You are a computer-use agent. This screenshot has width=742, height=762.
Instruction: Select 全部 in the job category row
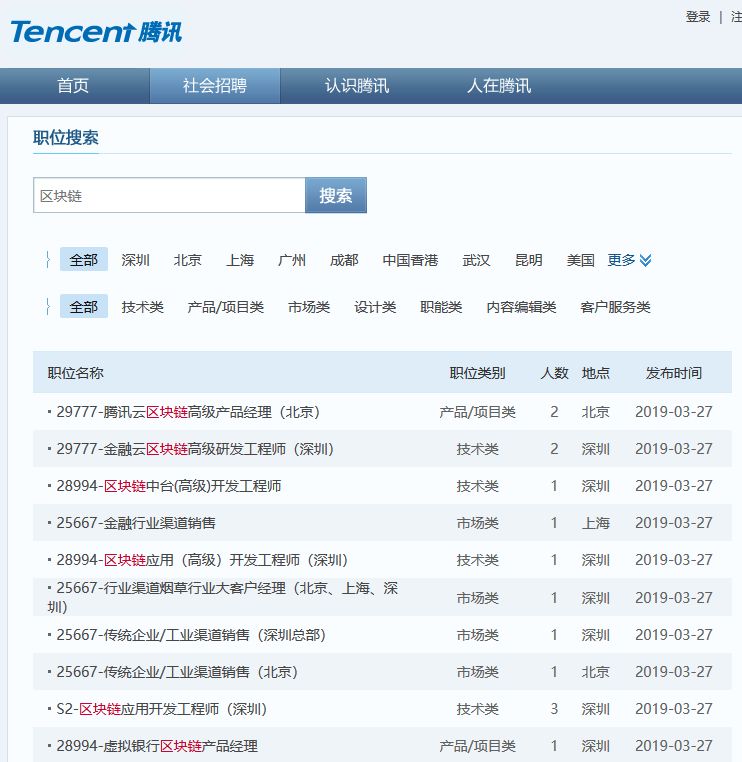[84, 307]
